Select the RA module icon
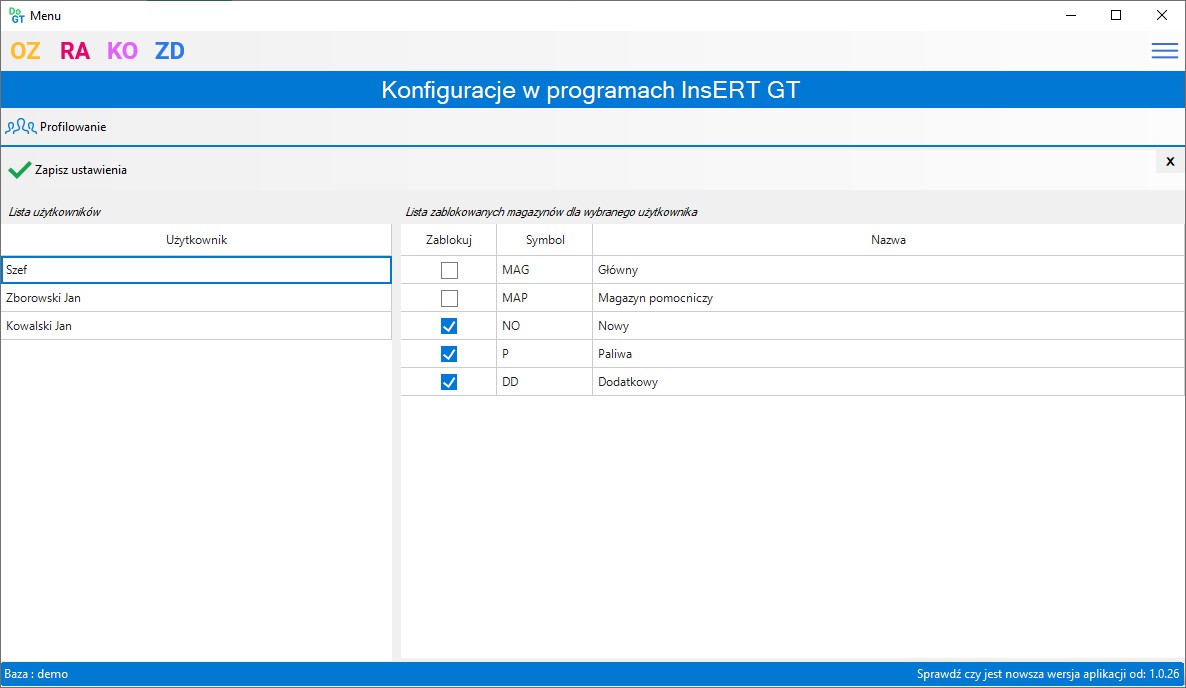 73,50
